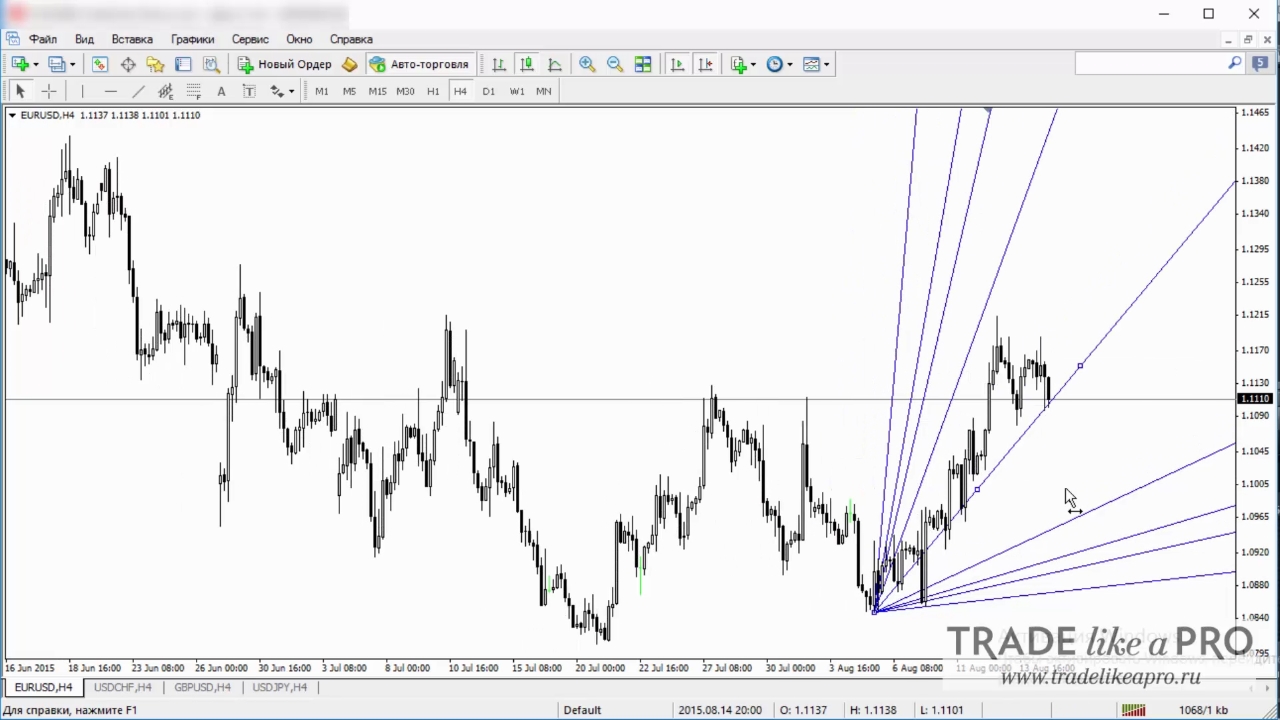This screenshot has width=1280, height=720.
Task: Open the Вставка menu
Action: 132,39
